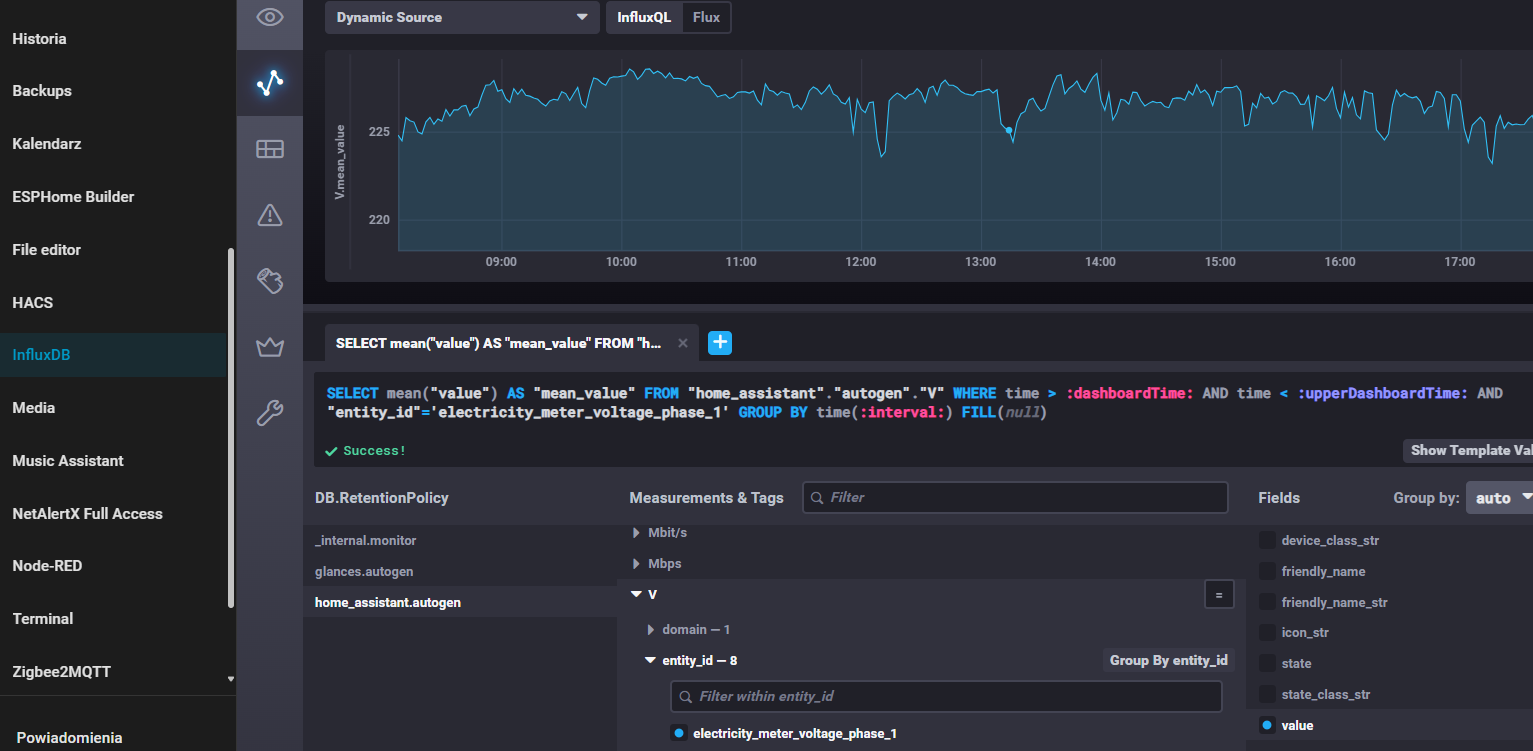This screenshot has width=1533, height=751.
Task: Toggle the friendly_name field checkbox
Action: point(1267,572)
